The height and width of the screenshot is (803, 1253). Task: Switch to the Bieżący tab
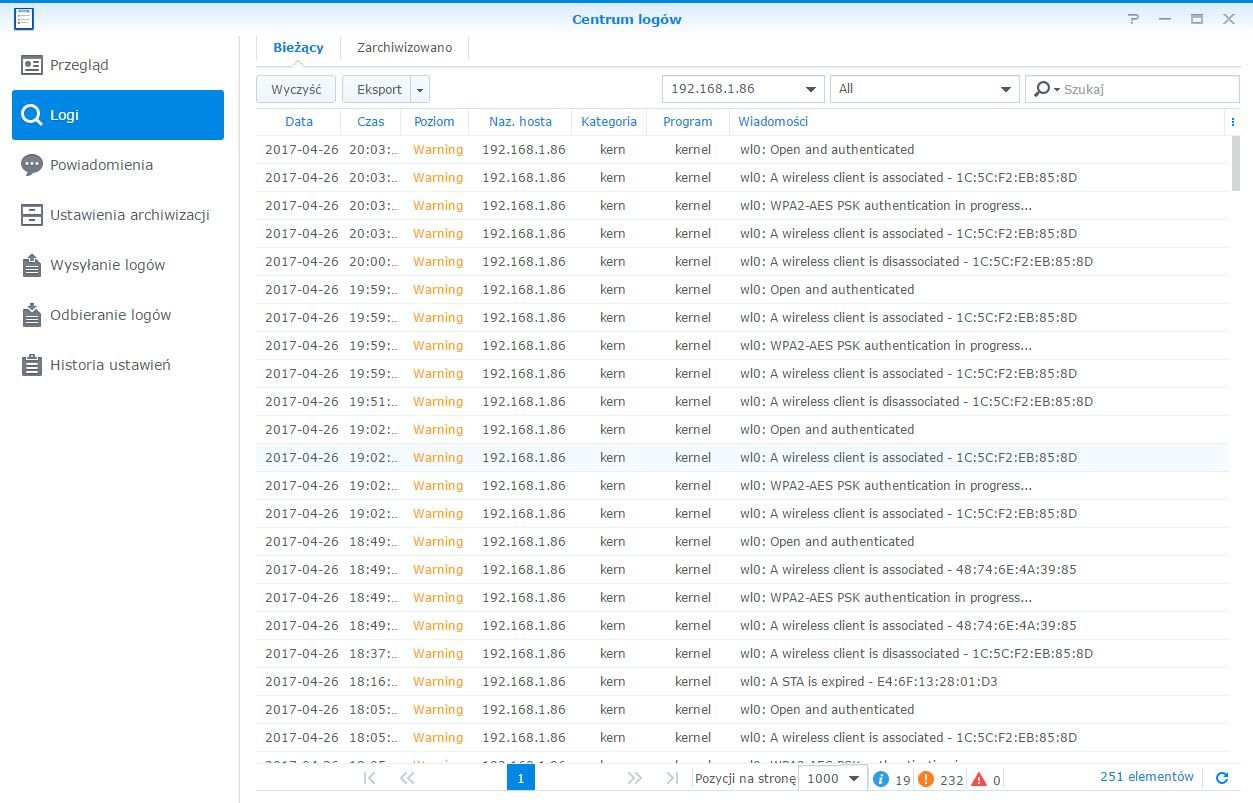(298, 47)
